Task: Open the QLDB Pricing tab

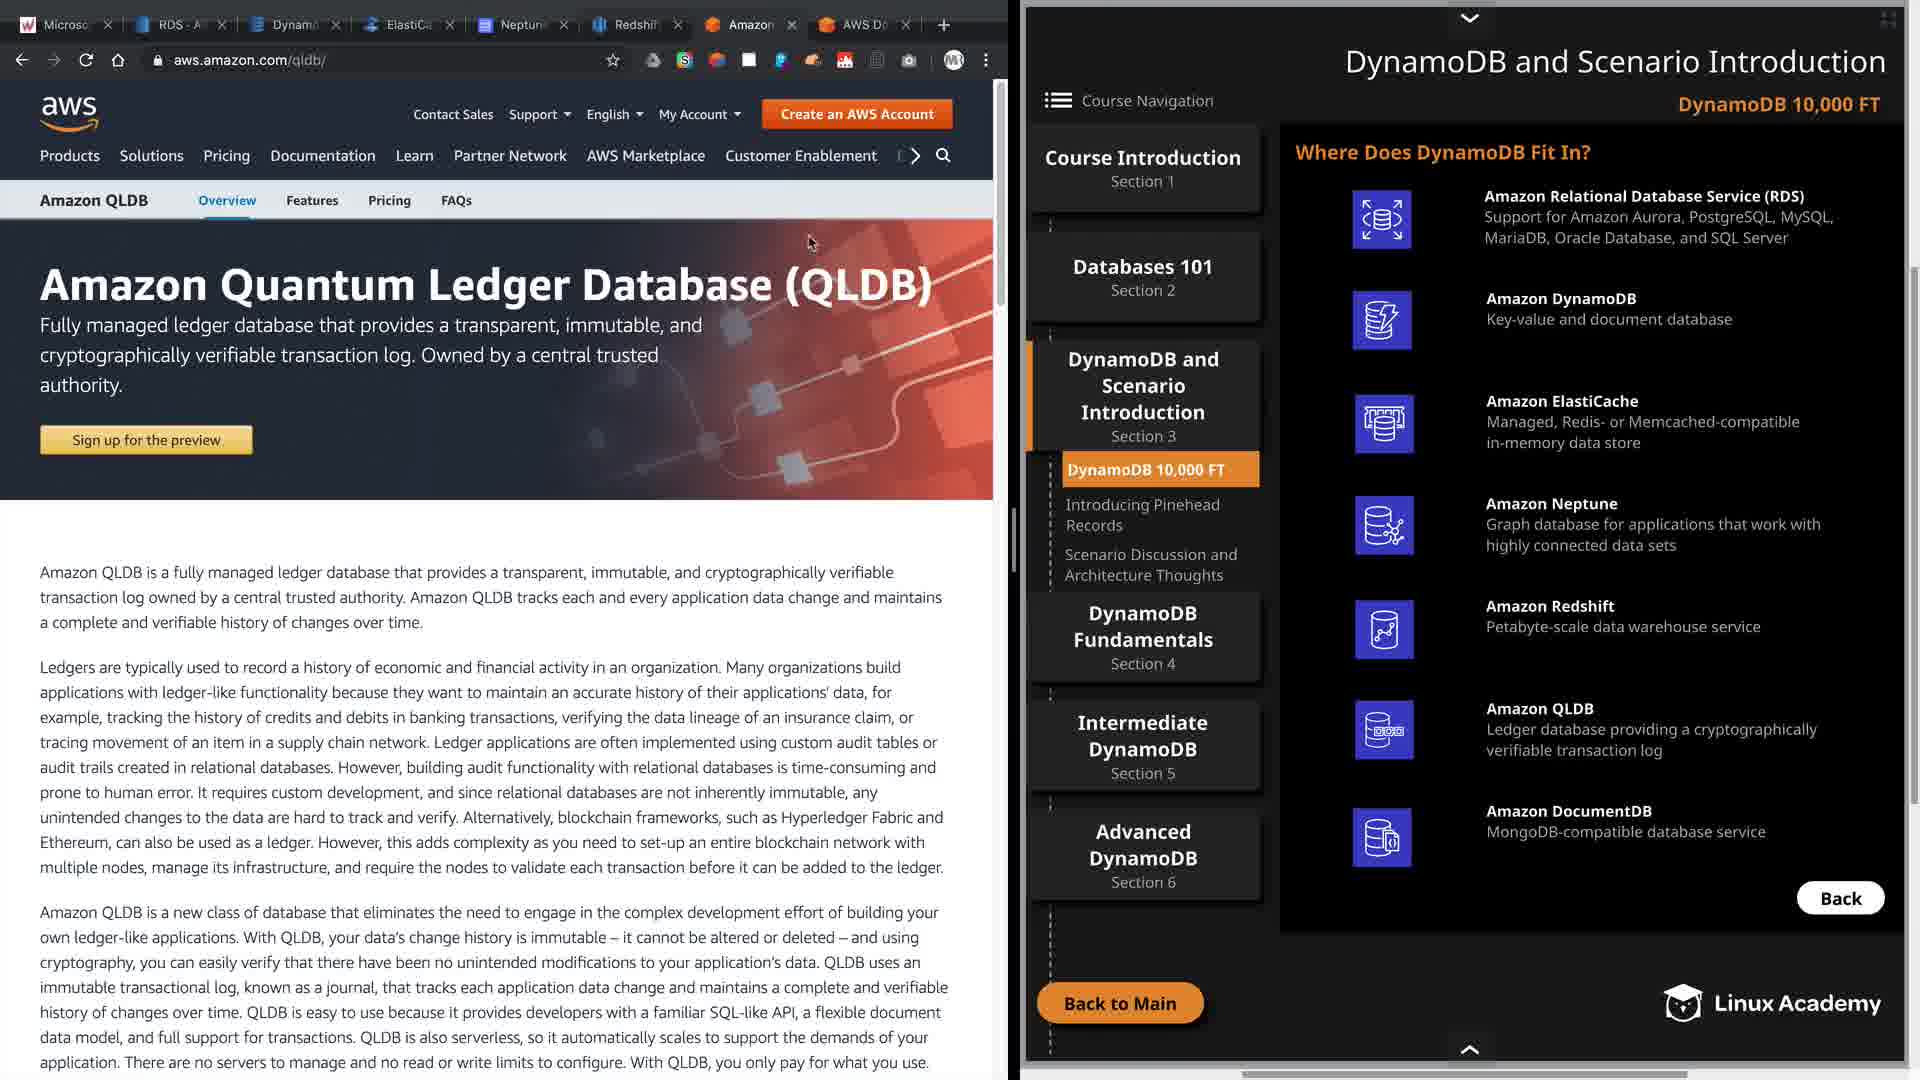Action: coord(389,200)
